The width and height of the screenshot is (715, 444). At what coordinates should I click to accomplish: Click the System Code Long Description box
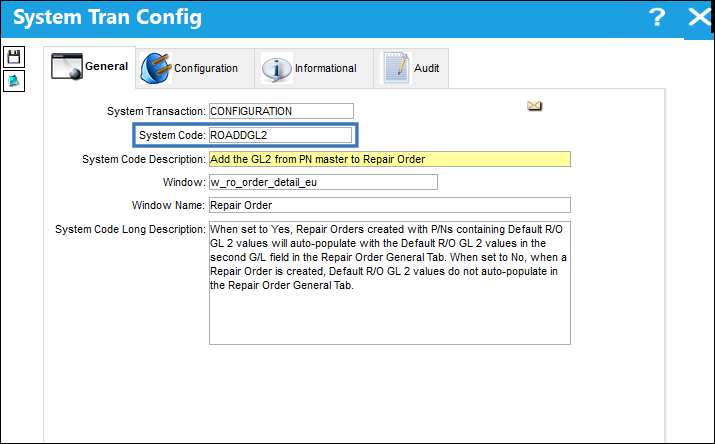click(389, 283)
